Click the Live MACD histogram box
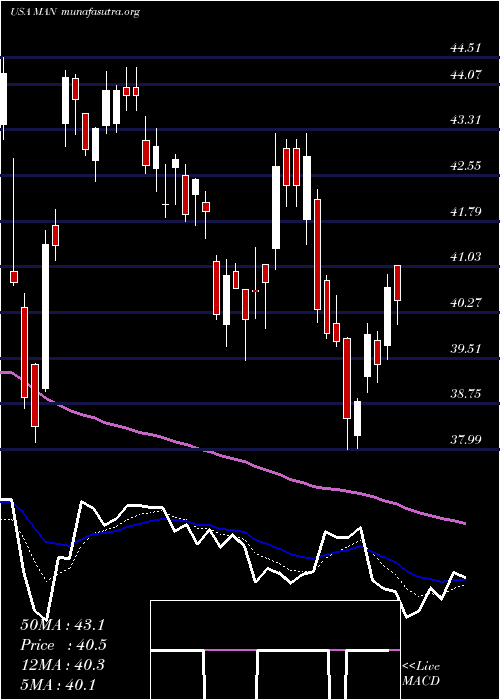Image resolution: width=500 pixels, height=700 pixels. [x=275, y=650]
